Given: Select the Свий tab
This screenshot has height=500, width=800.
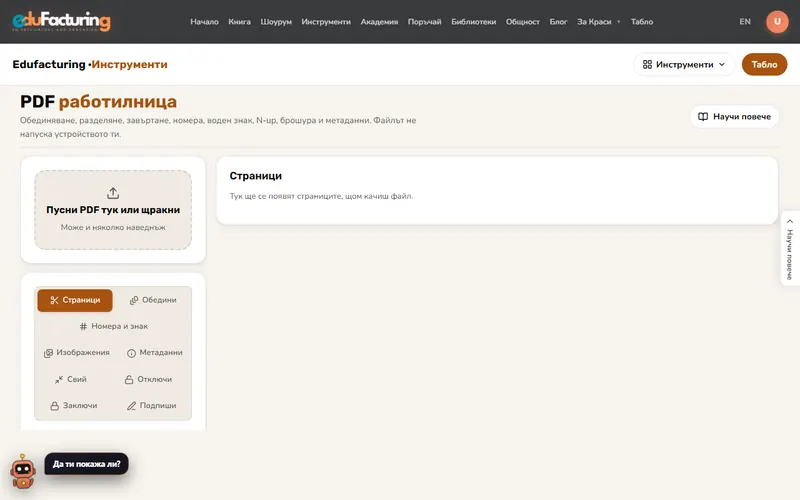Looking at the screenshot, I should (71, 379).
